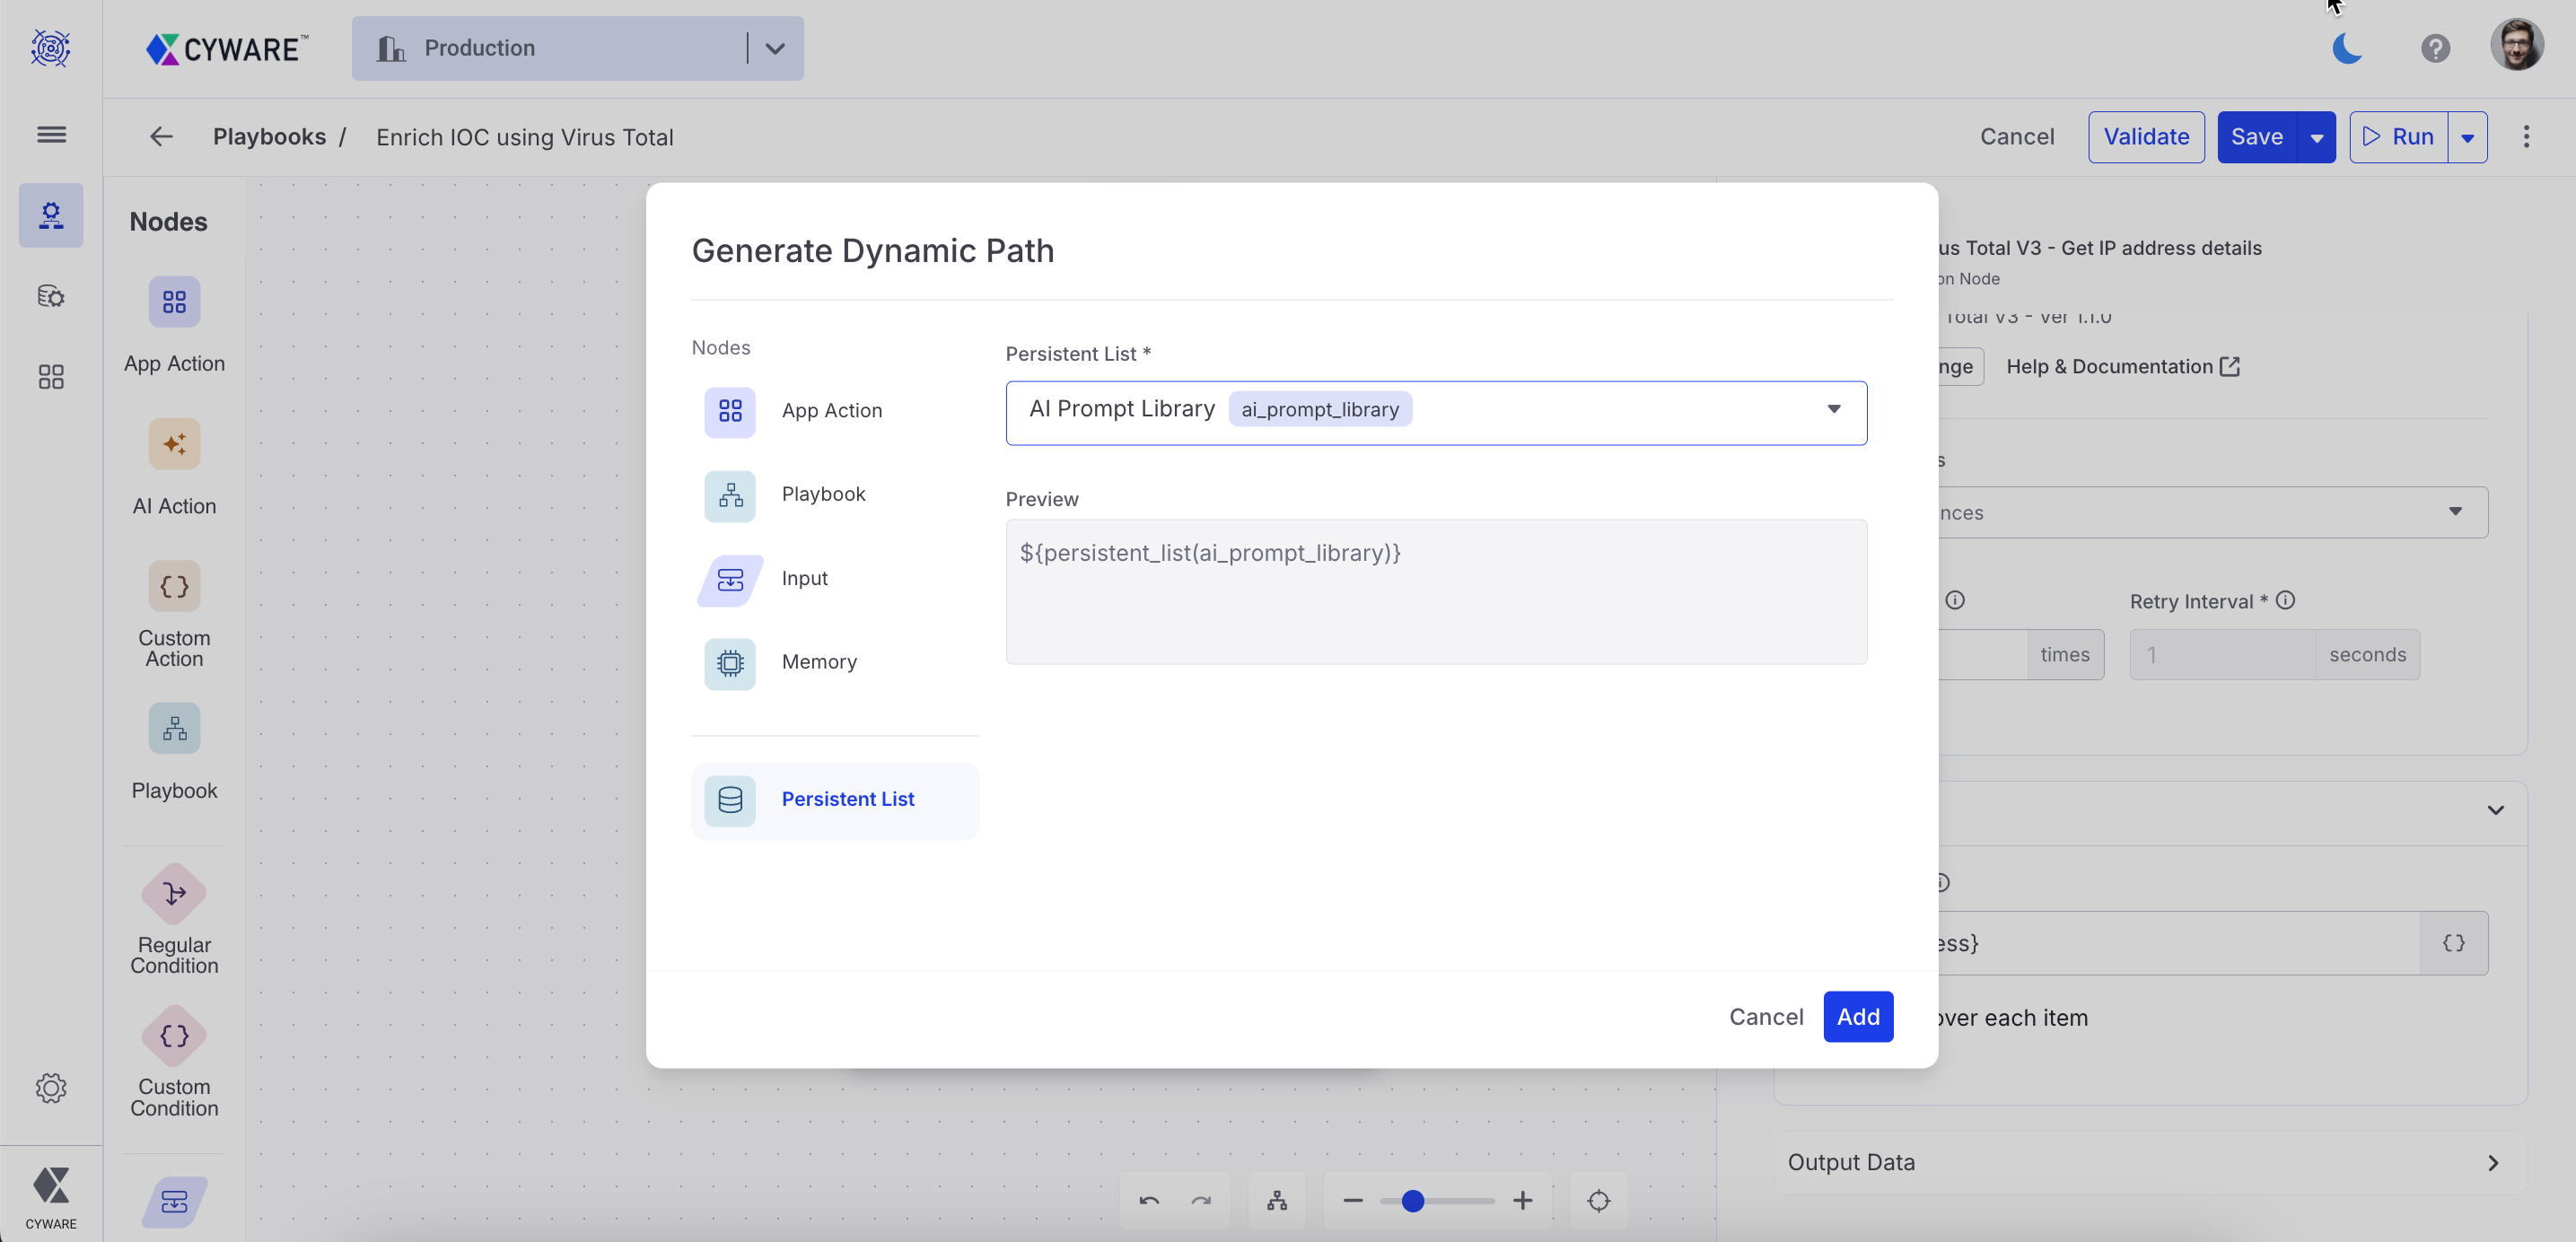Select the Custom Action node icon
The width and height of the screenshot is (2576, 1242).
pyautogui.click(x=174, y=586)
